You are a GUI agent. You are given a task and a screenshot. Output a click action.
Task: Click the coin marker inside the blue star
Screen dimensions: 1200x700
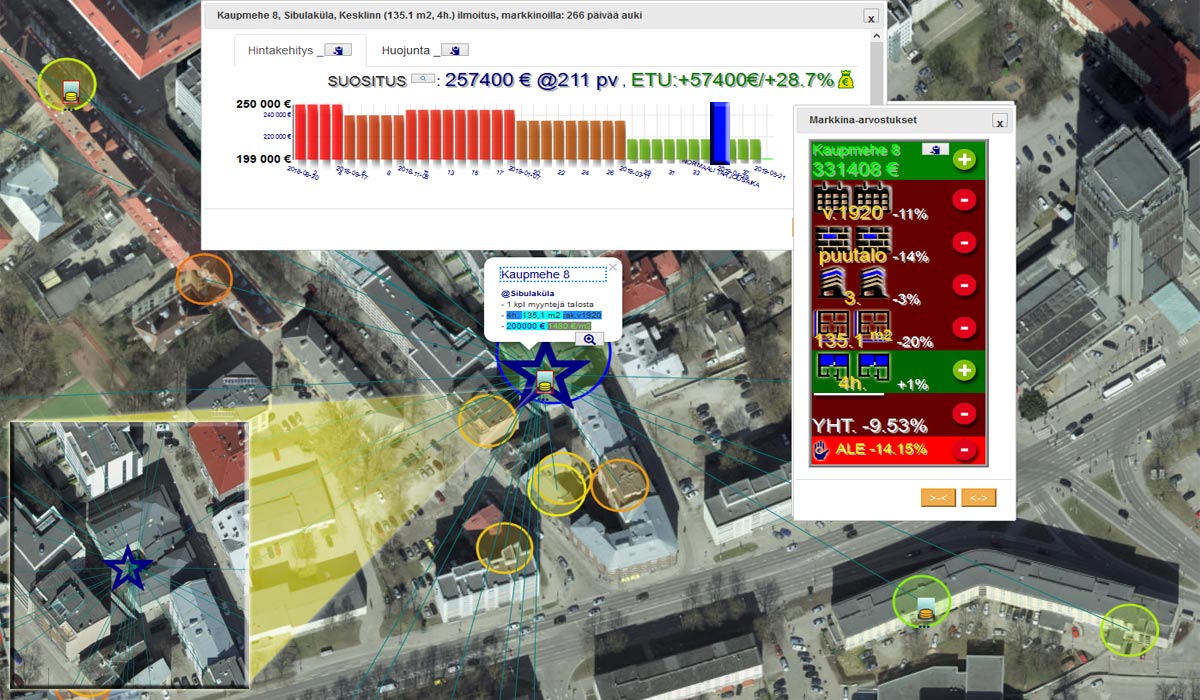coord(544,382)
